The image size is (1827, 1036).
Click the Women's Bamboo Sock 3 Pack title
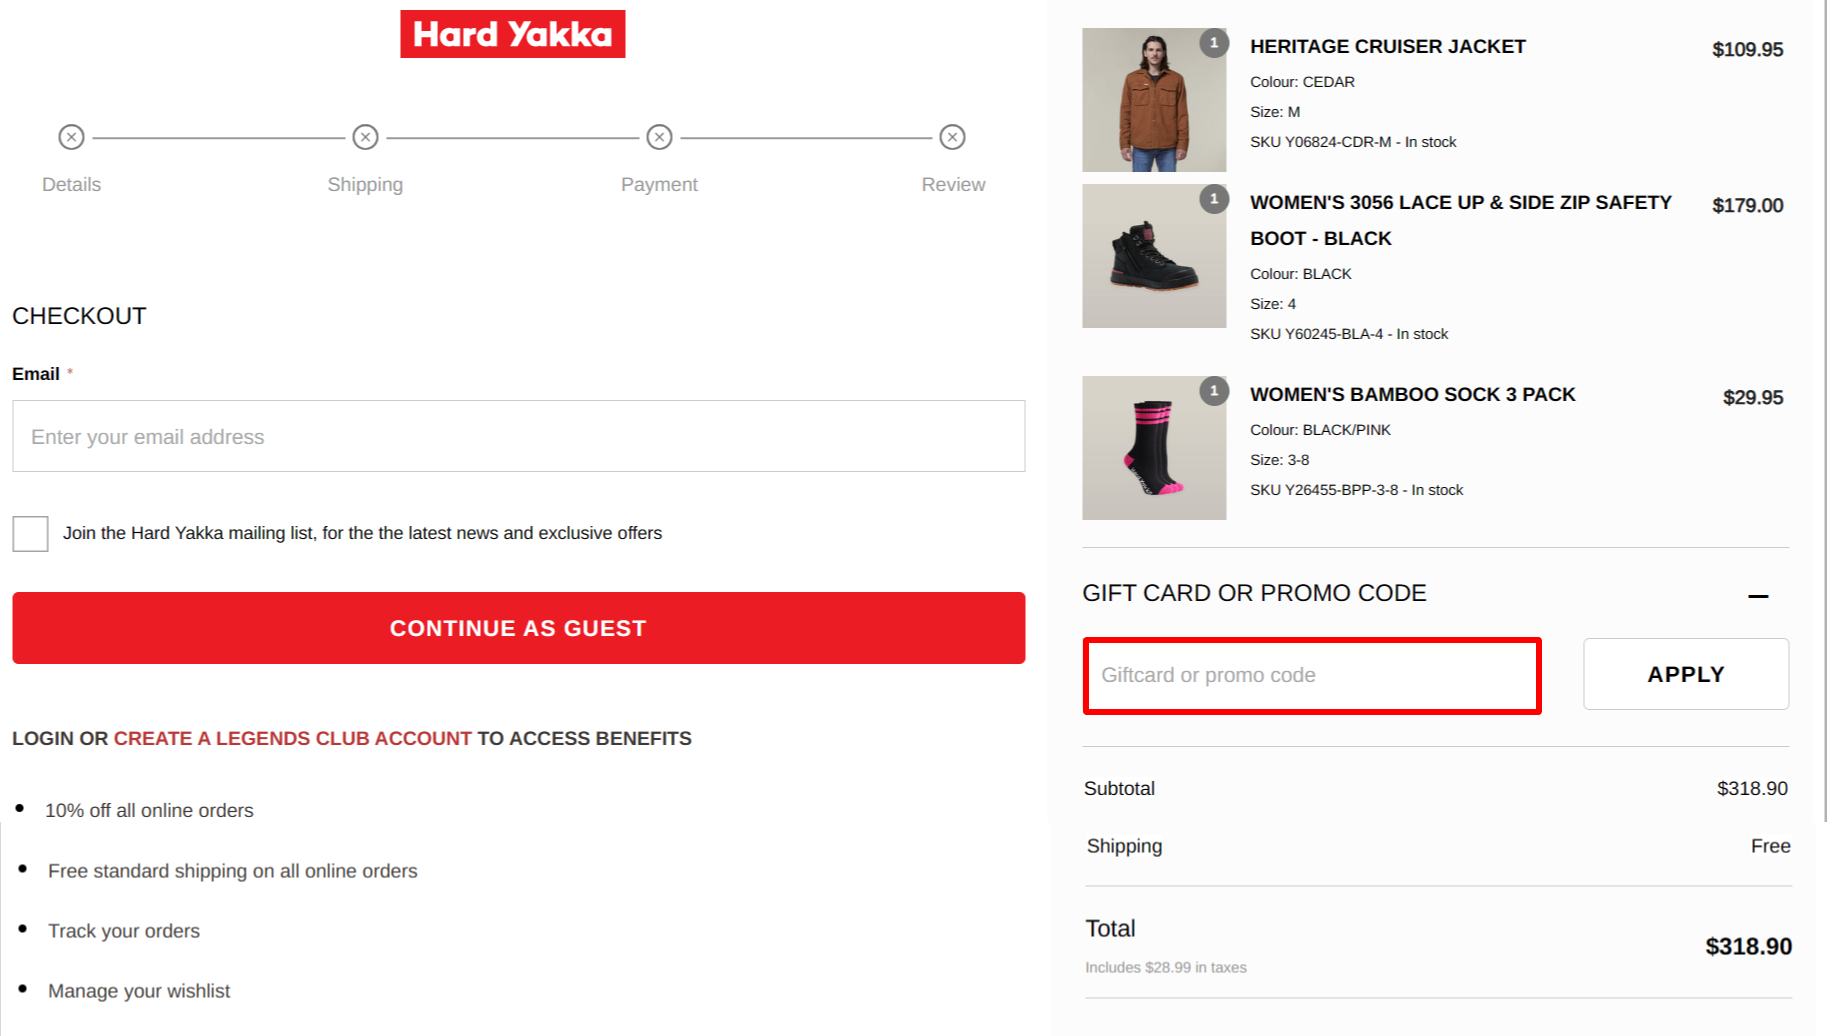[x=1412, y=394]
